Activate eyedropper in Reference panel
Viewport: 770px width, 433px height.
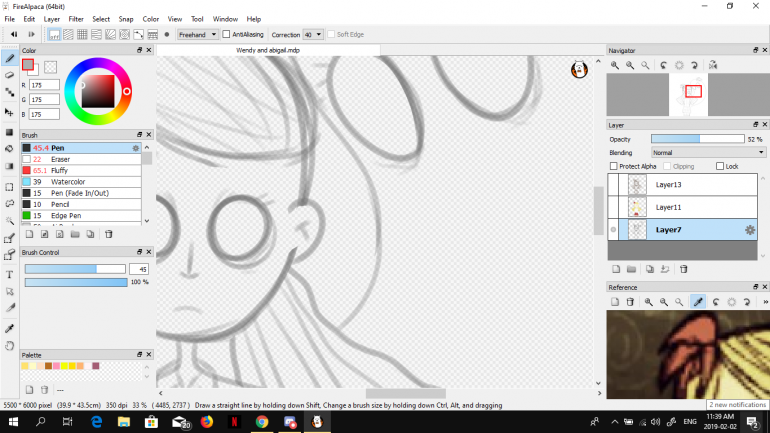[x=698, y=301]
